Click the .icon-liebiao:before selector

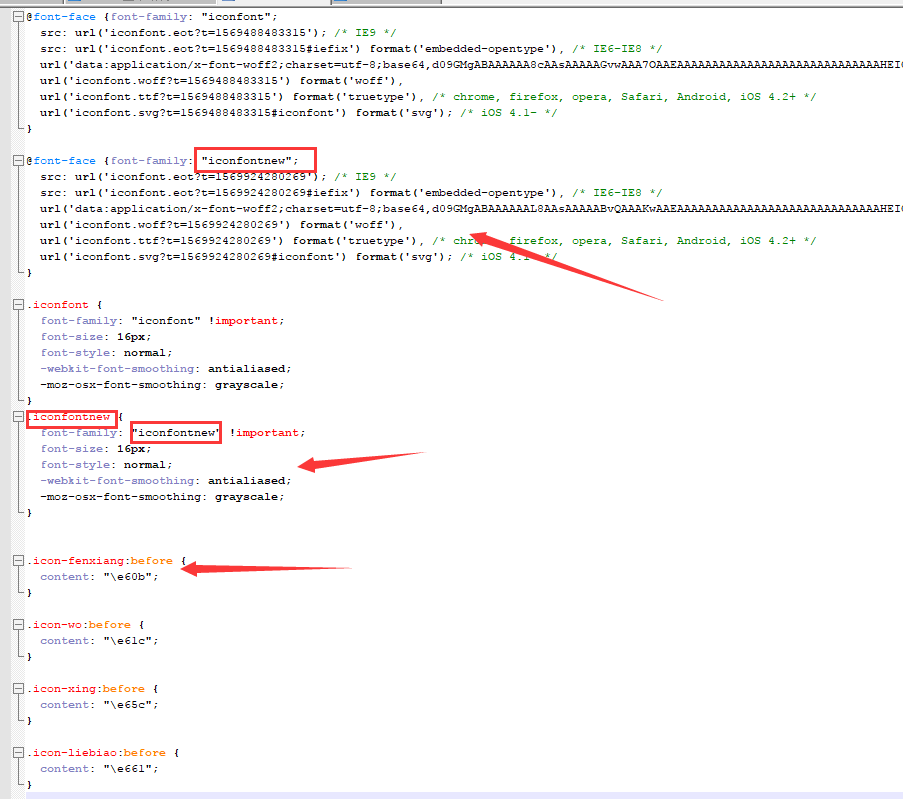tap(97, 752)
